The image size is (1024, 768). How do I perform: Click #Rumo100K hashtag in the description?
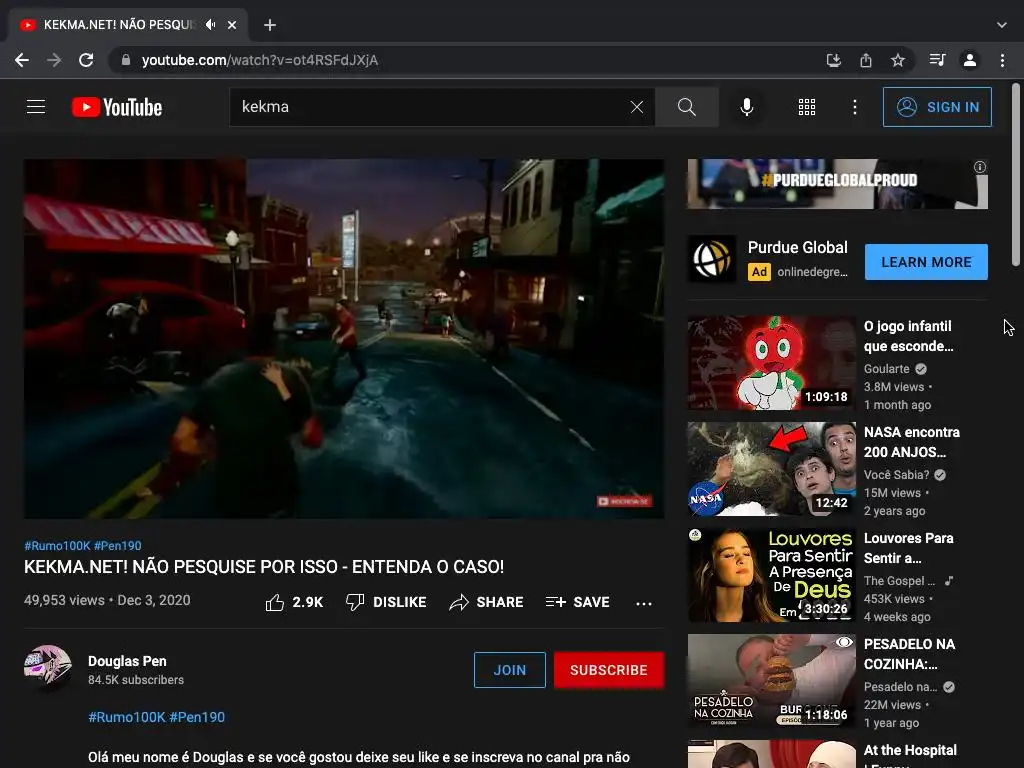coord(127,717)
